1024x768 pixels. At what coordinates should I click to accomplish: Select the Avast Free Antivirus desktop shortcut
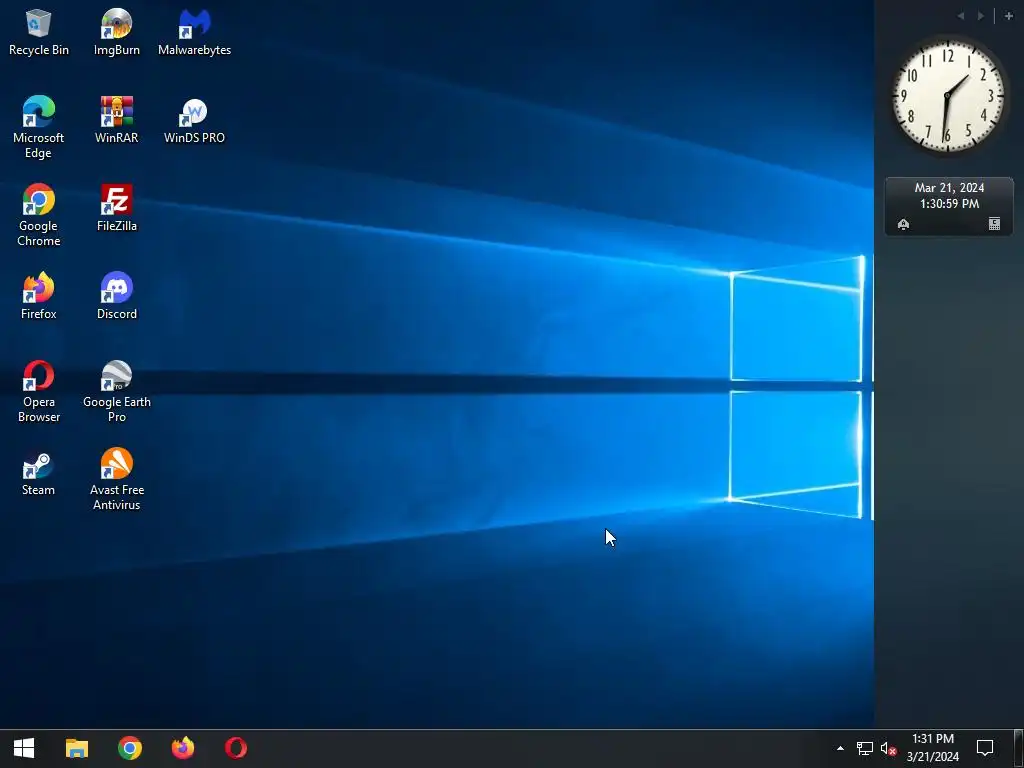pyautogui.click(x=116, y=480)
